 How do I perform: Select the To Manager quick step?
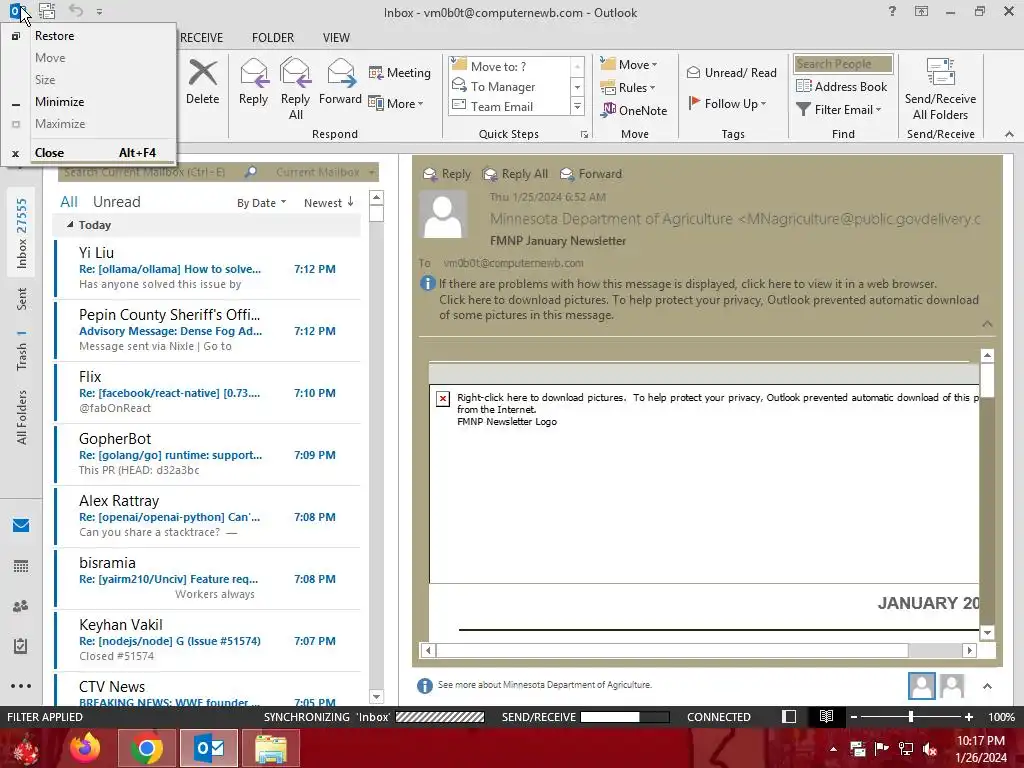511,86
